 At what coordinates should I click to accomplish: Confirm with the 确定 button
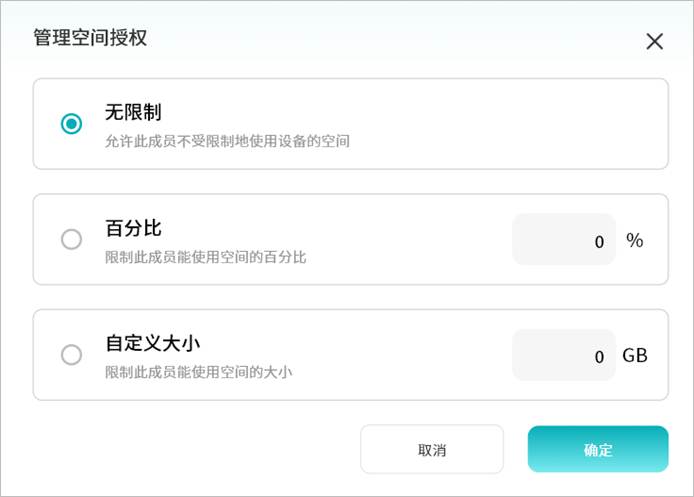point(597,449)
